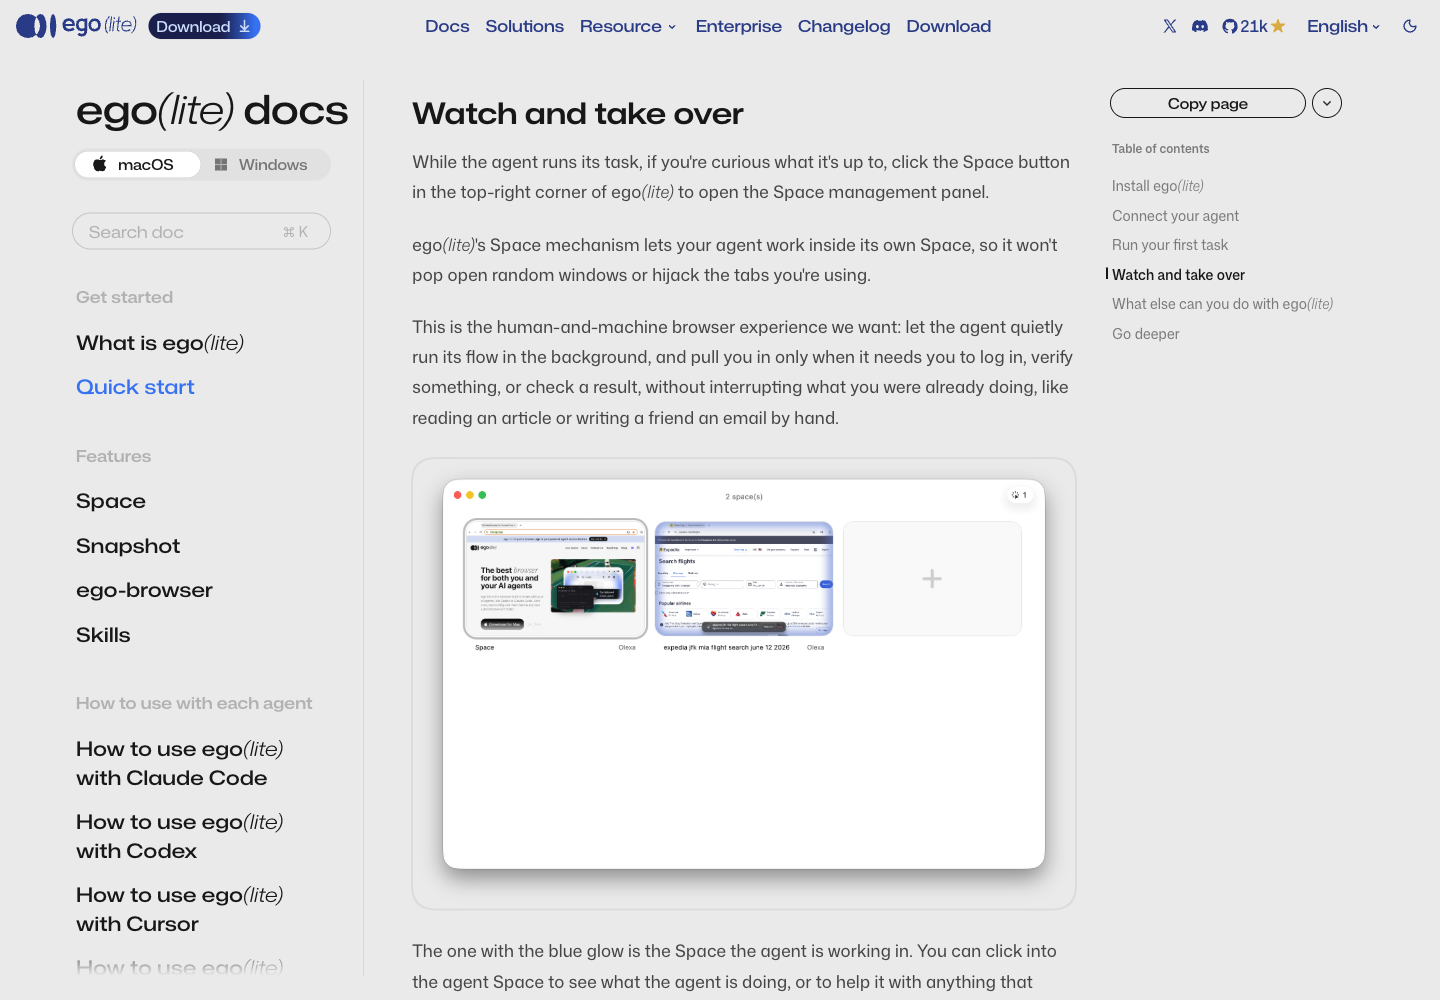The width and height of the screenshot is (1440, 1000).
Task: Jump to Watch and take over in contents
Action: (1178, 275)
